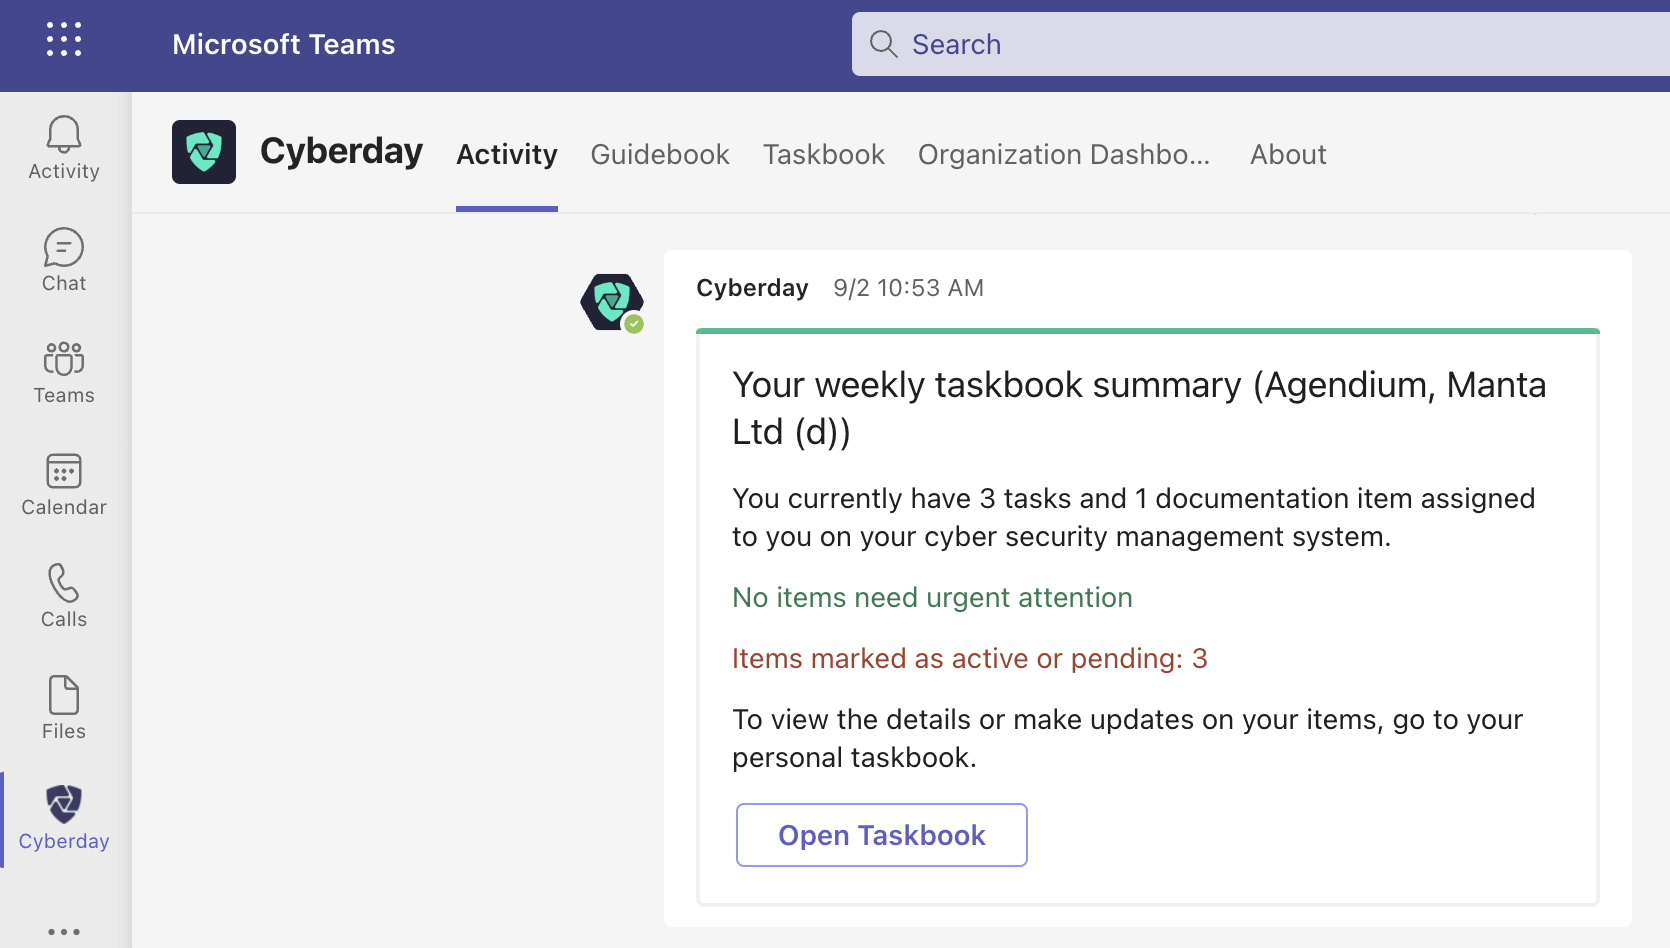1670x948 pixels.
Task: Click the Open Taskbook button
Action: click(882, 835)
